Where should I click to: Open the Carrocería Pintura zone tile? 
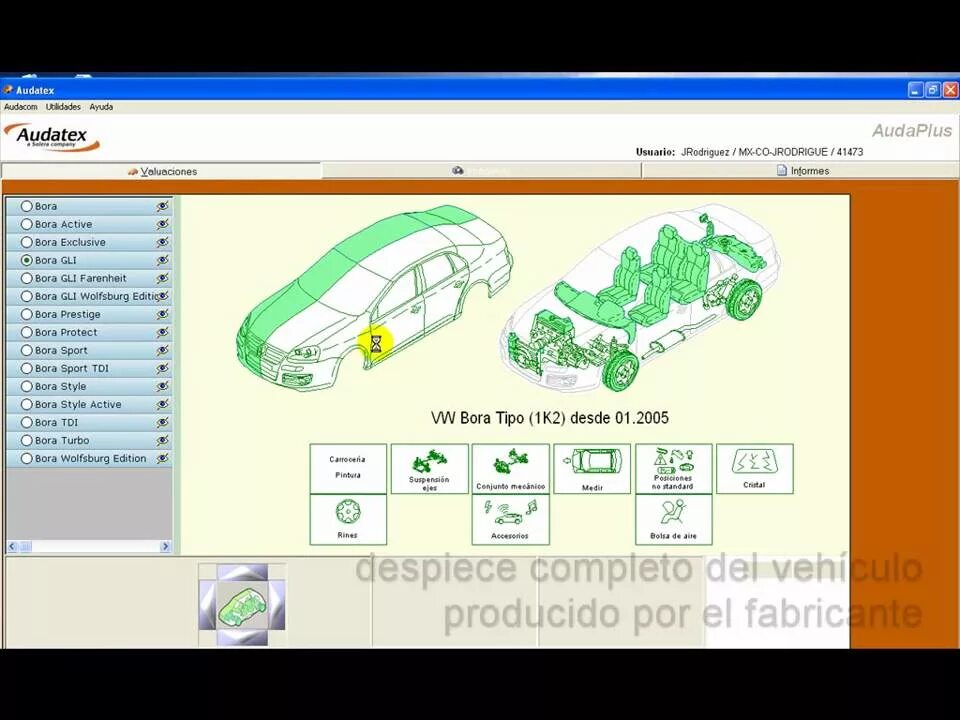pyautogui.click(x=348, y=468)
